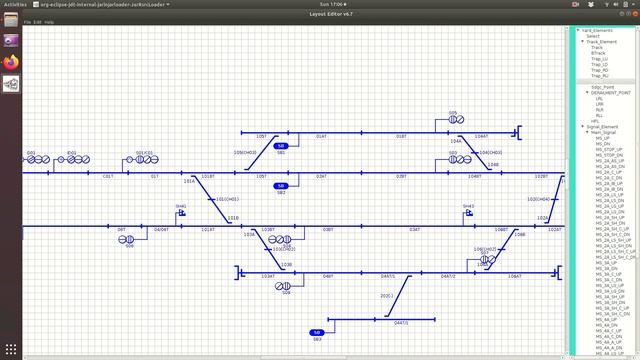Select the RLL derailment point item
Image resolution: width=640 pixels, height=360 pixels.
(x=599, y=116)
